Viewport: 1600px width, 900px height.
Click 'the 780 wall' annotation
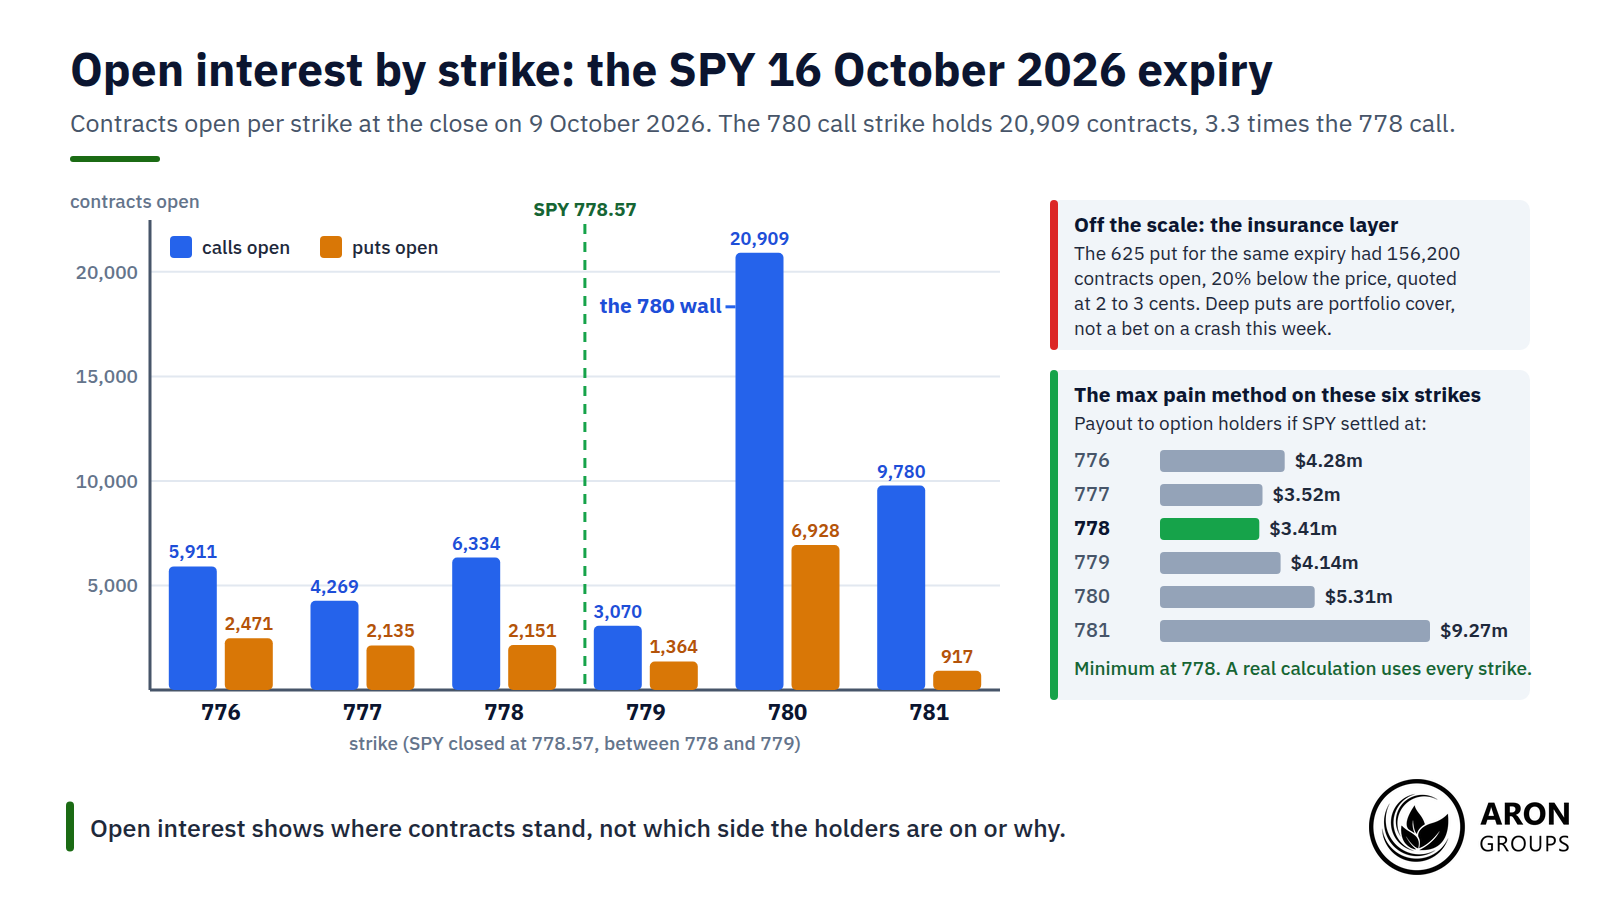pyautogui.click(x=660, y=306)
